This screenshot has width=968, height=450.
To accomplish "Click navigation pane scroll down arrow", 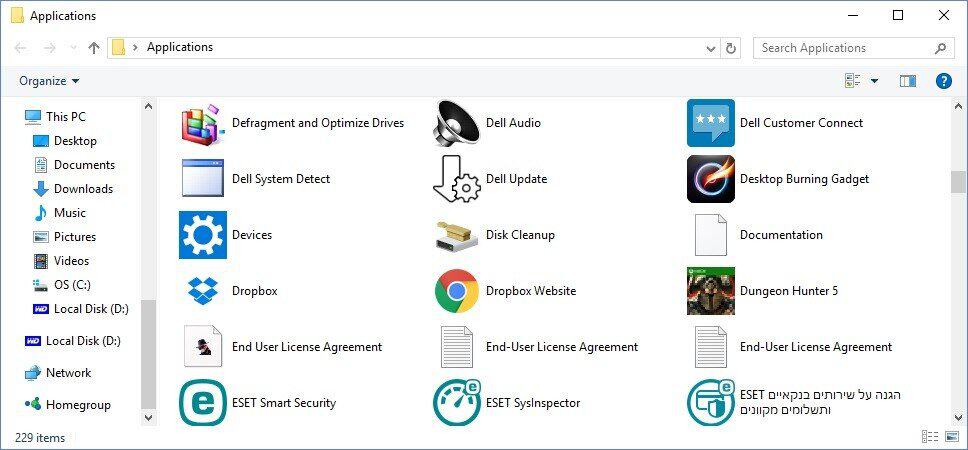I will (x=148, y=418).
